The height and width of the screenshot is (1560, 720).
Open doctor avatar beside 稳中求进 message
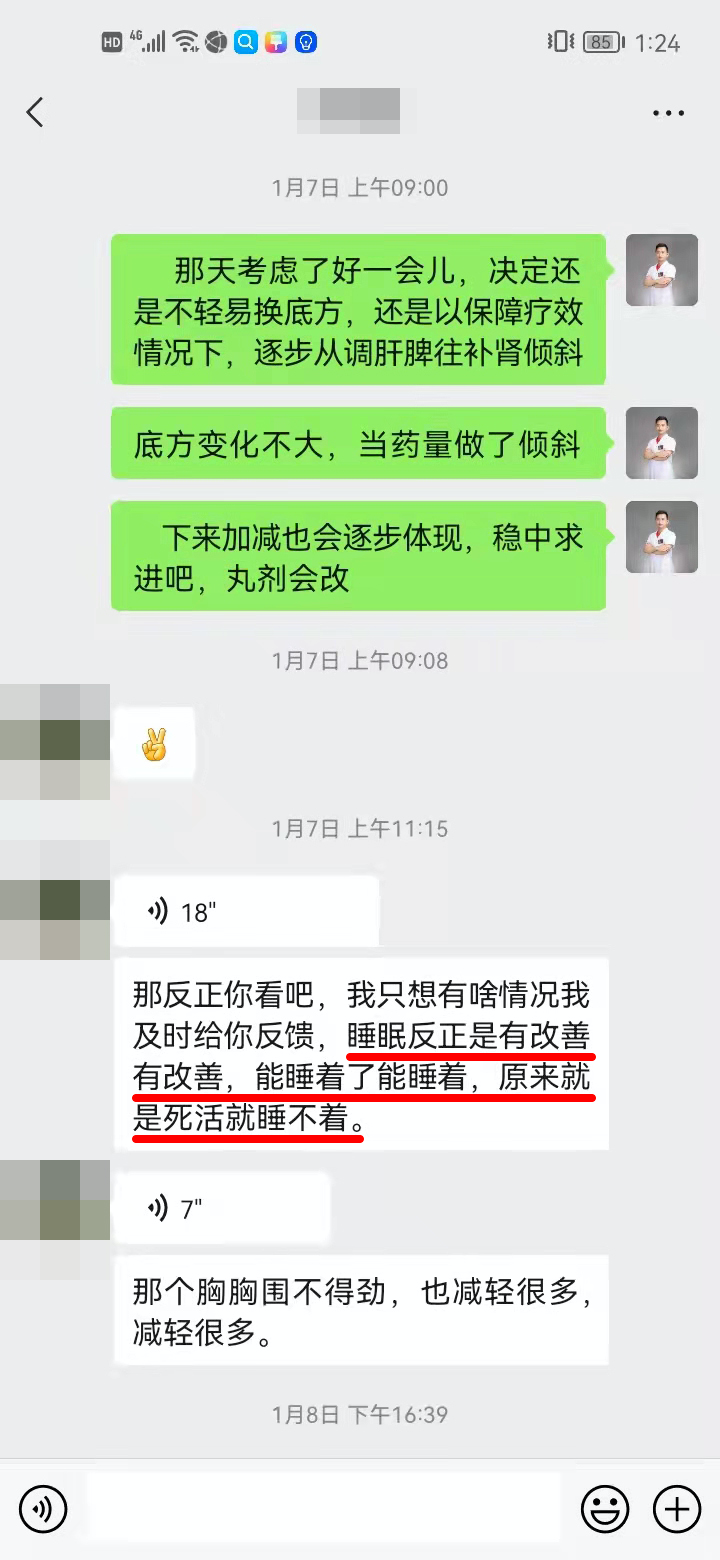click(662, 537)
